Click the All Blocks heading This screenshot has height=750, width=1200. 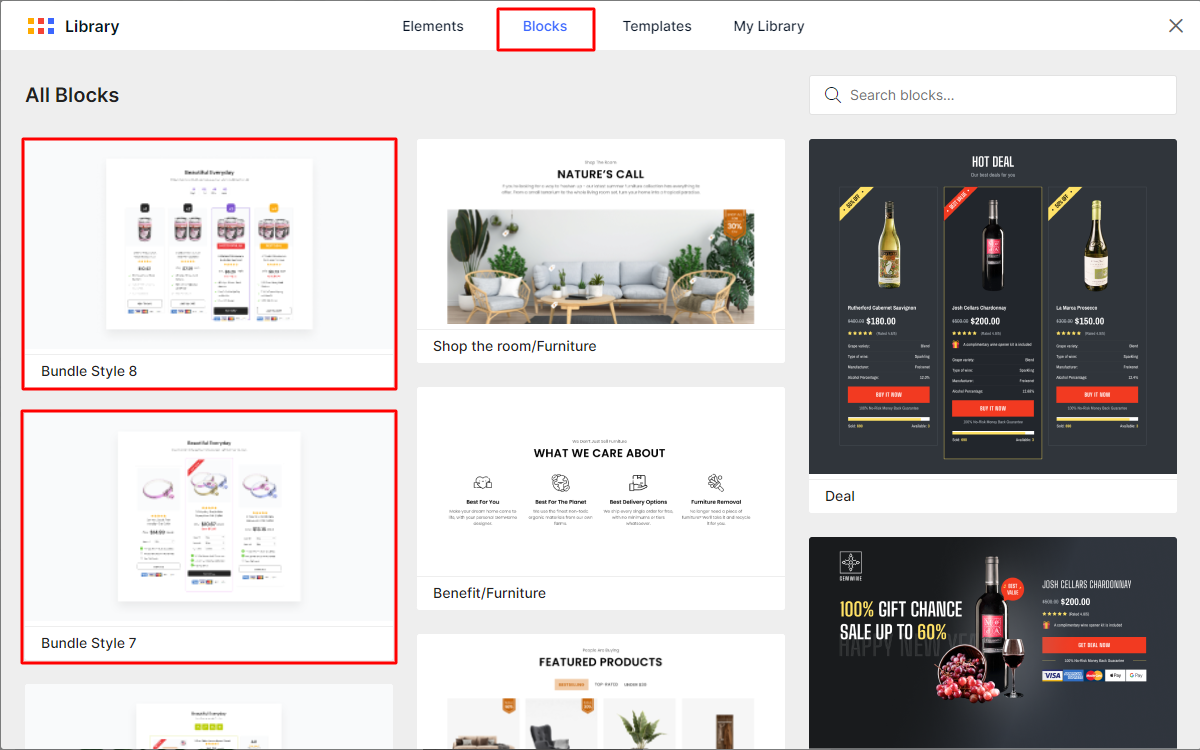point(72,95)
